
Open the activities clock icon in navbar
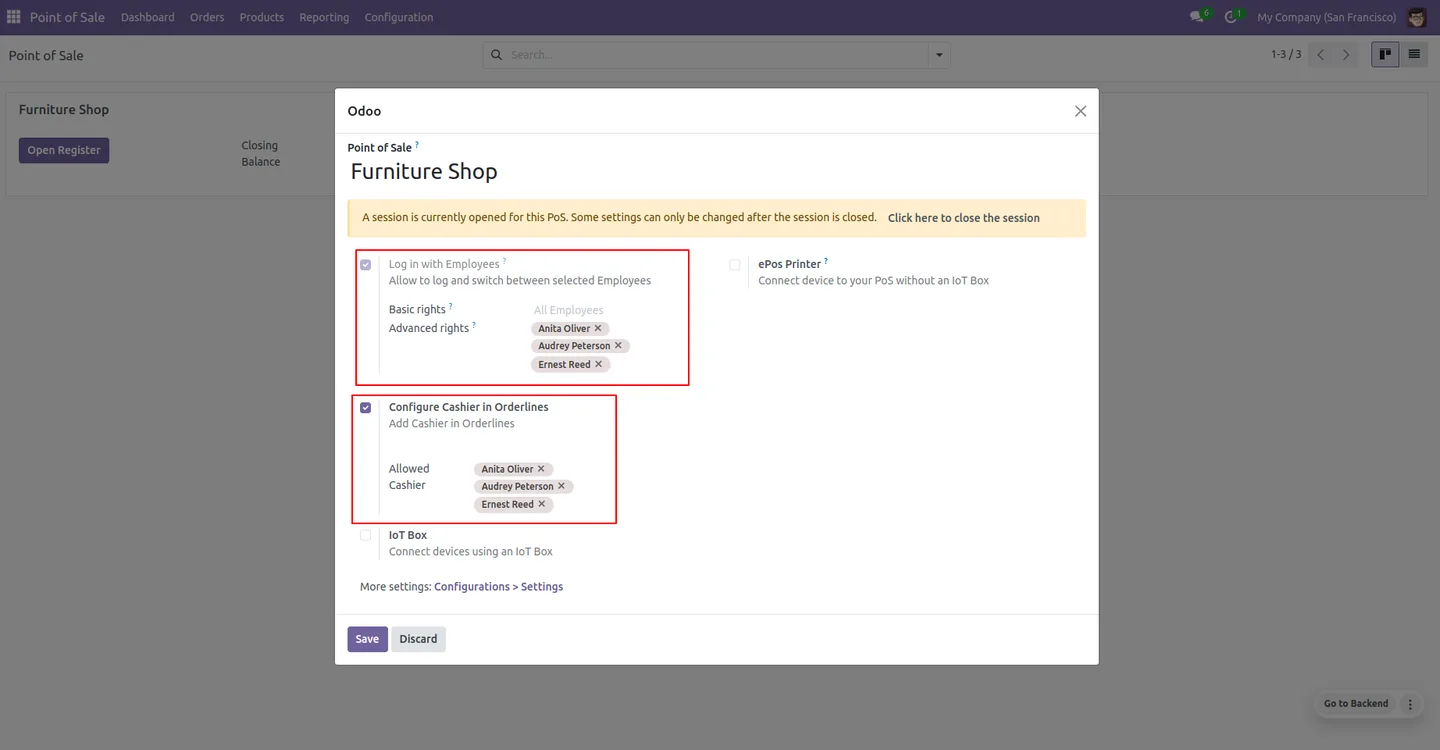tap(1232, 17)
